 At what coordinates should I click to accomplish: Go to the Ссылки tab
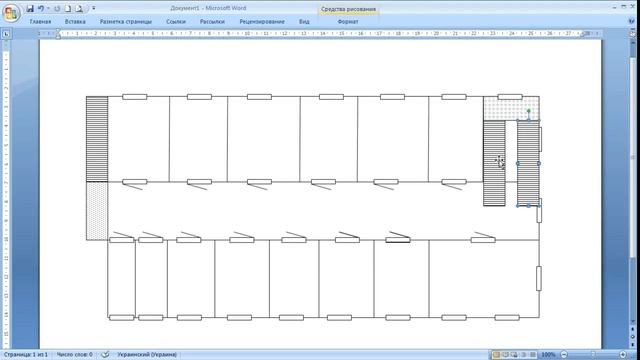click(176, 22)
